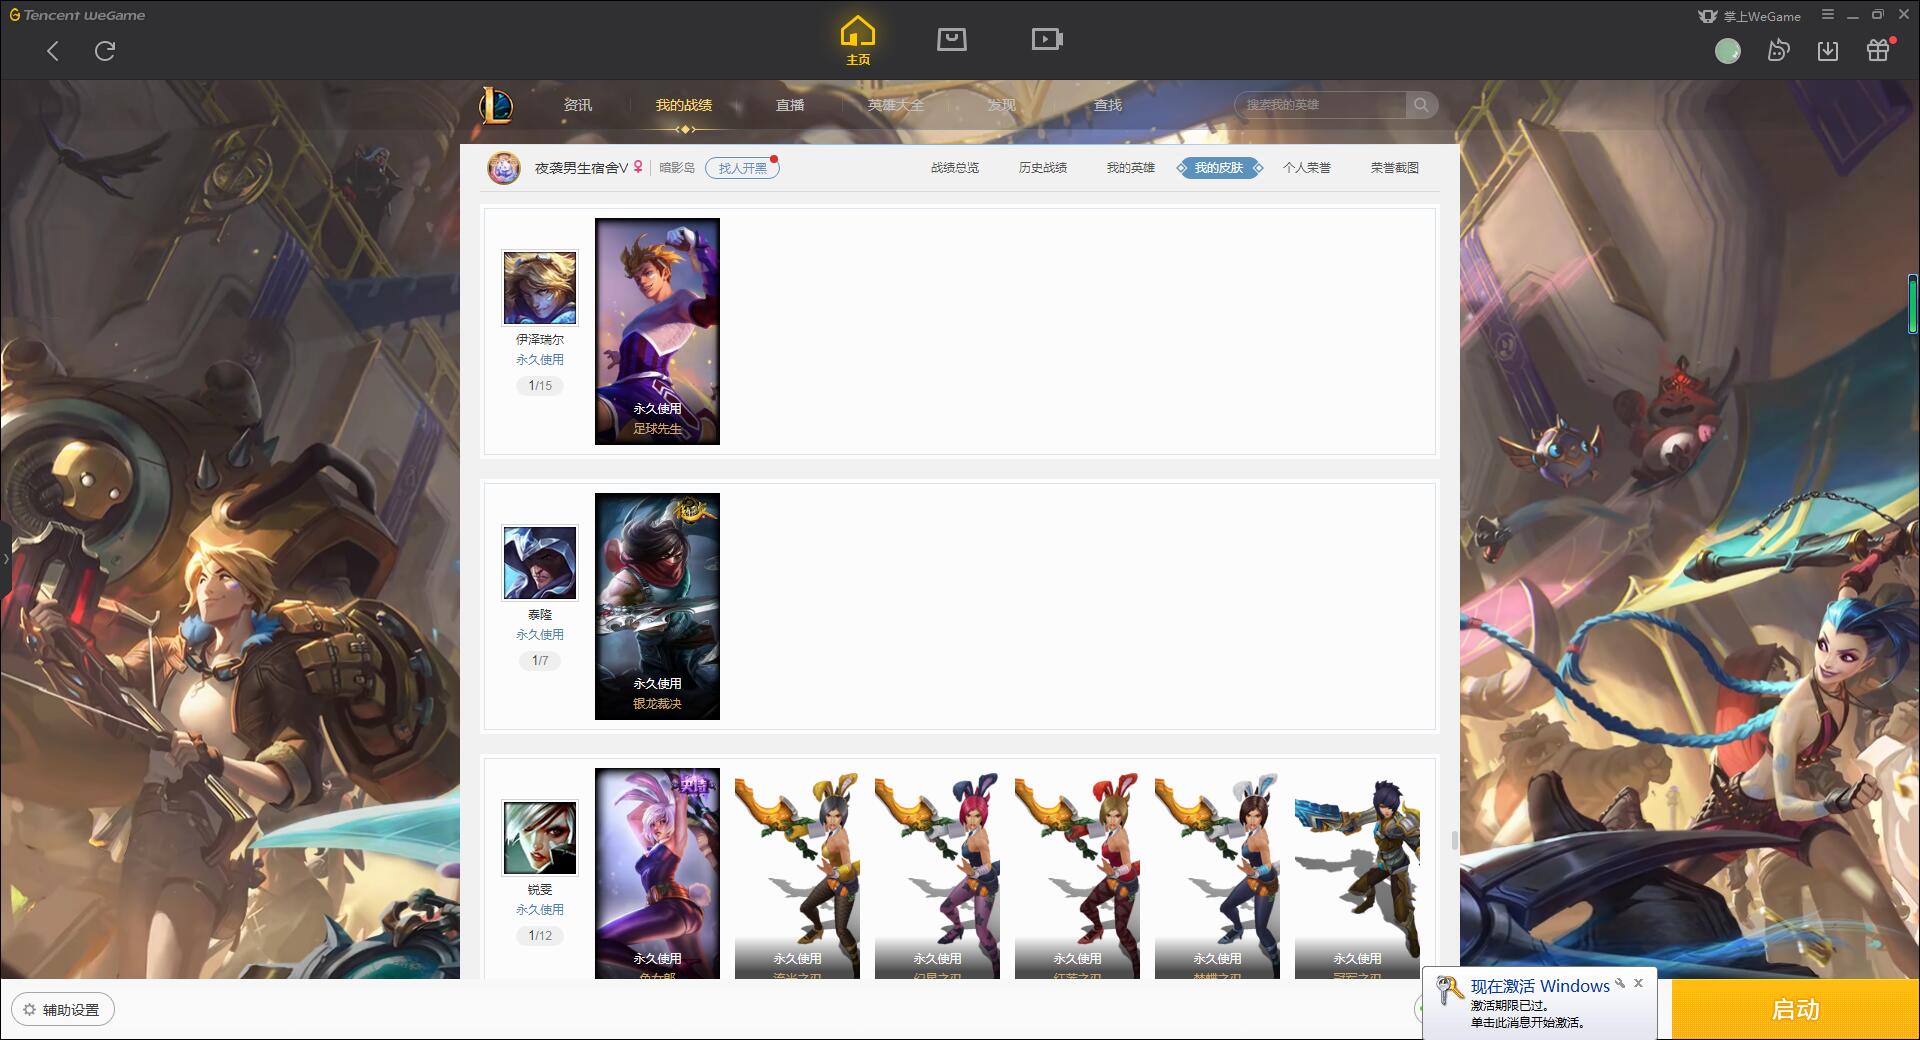Click the 启动 launch button
Viewport: 1920px width, 1040px height.
1795,1010
